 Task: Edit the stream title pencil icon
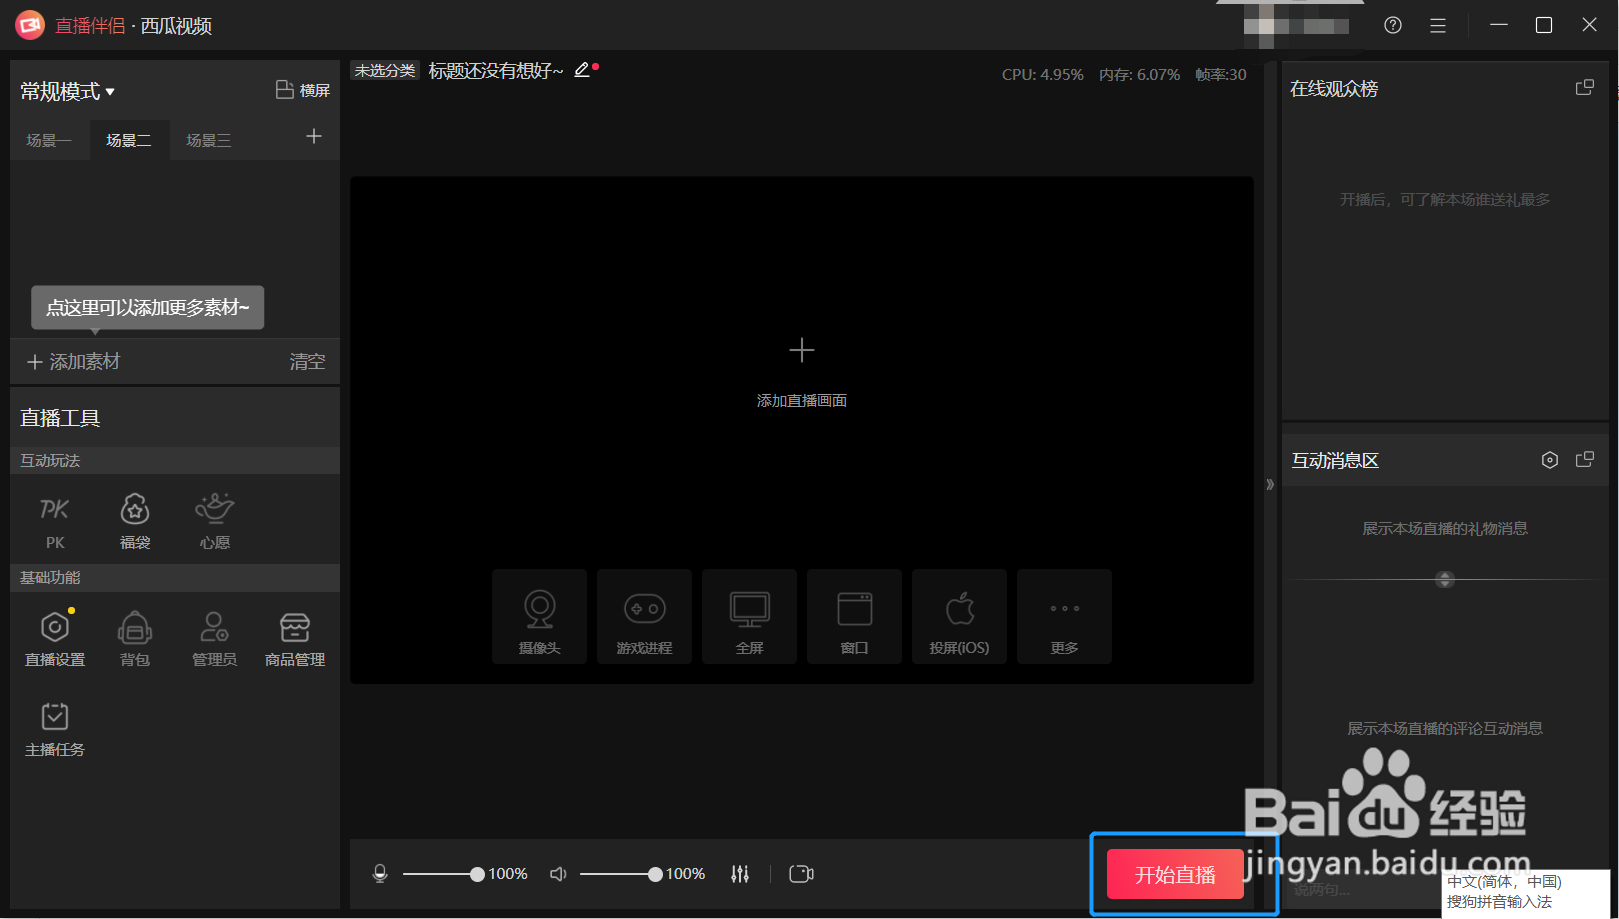pyautogui.click(x=582, y=70)
